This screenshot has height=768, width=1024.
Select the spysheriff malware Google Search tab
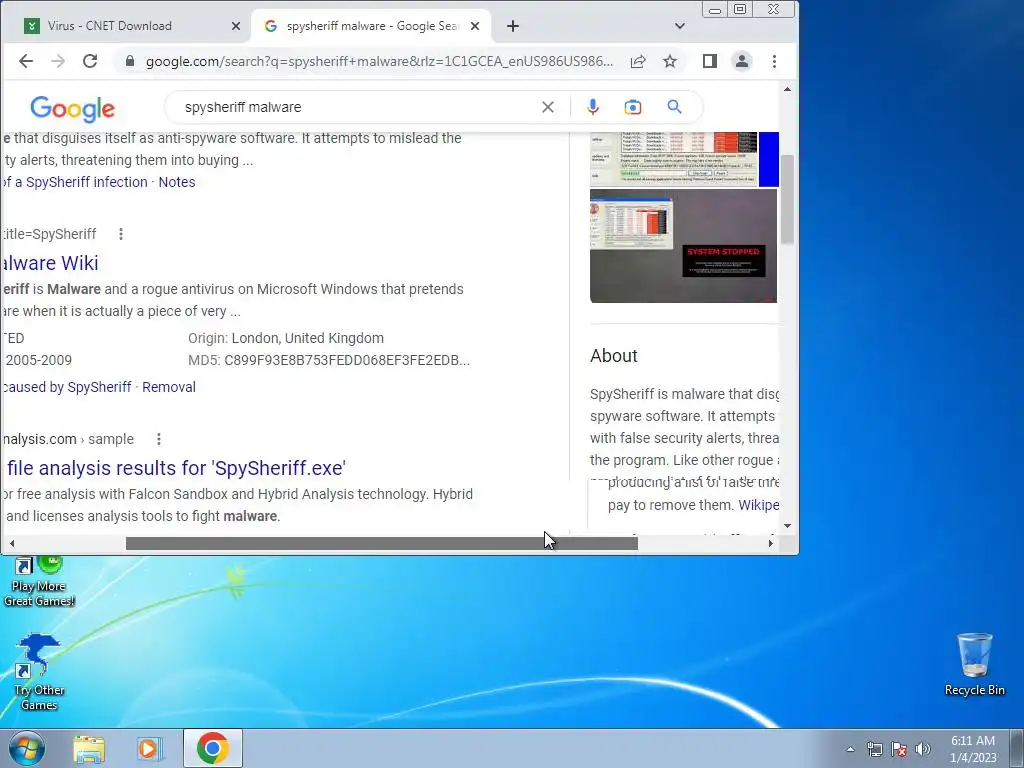[371, 26]
